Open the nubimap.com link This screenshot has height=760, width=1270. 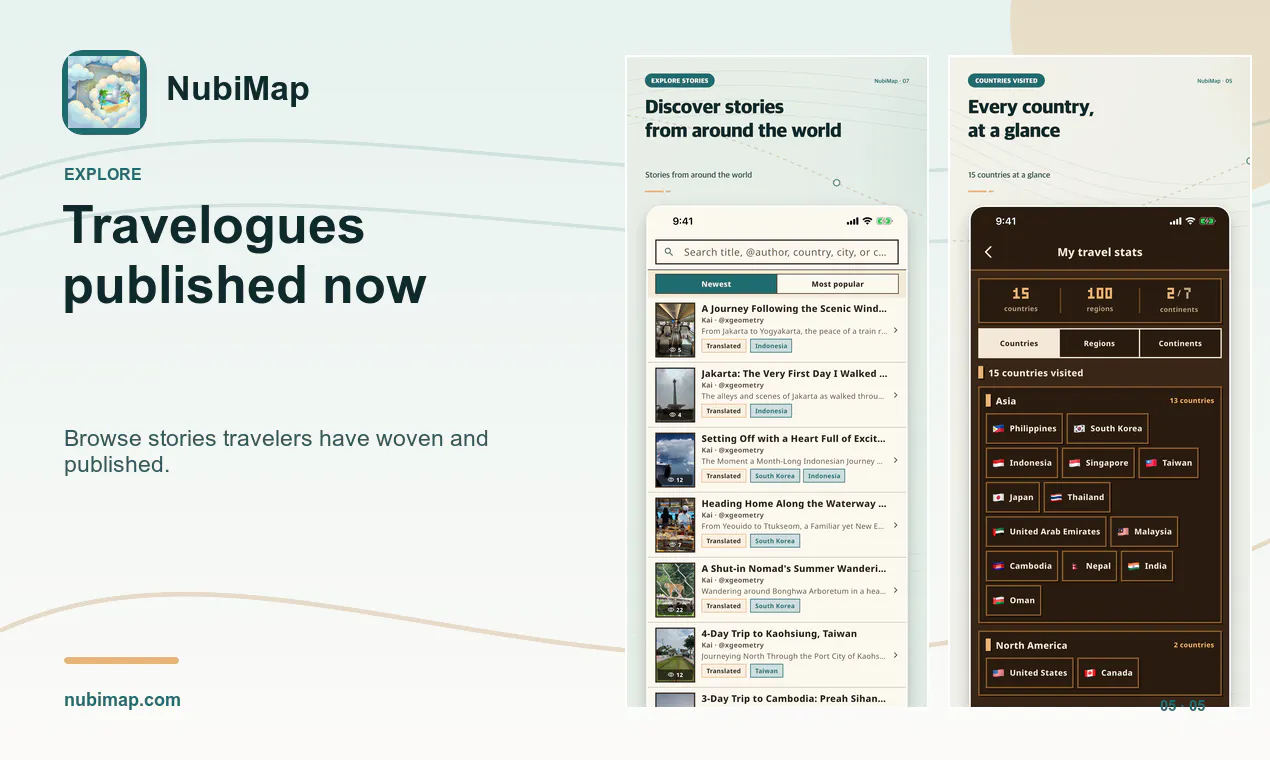click(122, 700)
